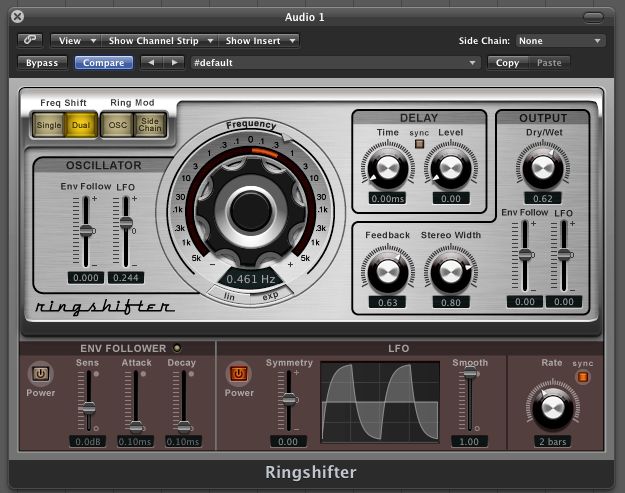Screen dimensions: 625x493
Task: Click the Oscillator Env Follow slider handle
Action: click(87, 230)
